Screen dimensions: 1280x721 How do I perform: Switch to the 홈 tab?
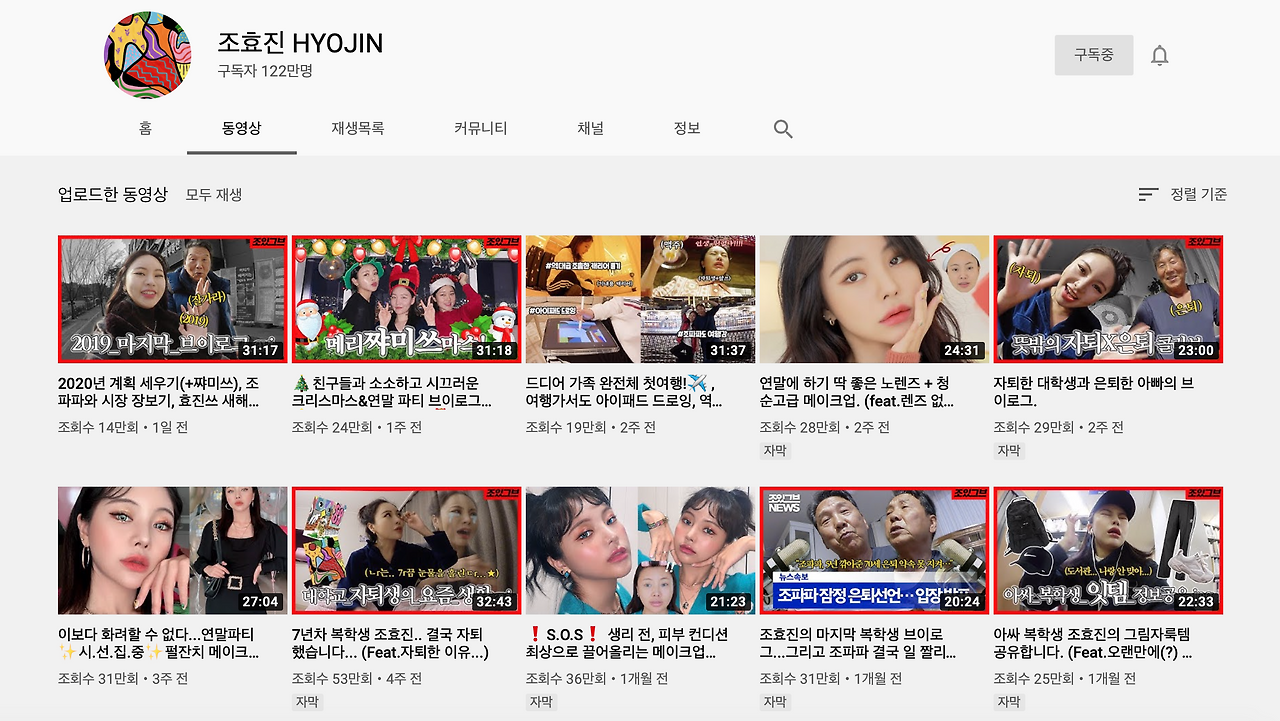point(146,128)
